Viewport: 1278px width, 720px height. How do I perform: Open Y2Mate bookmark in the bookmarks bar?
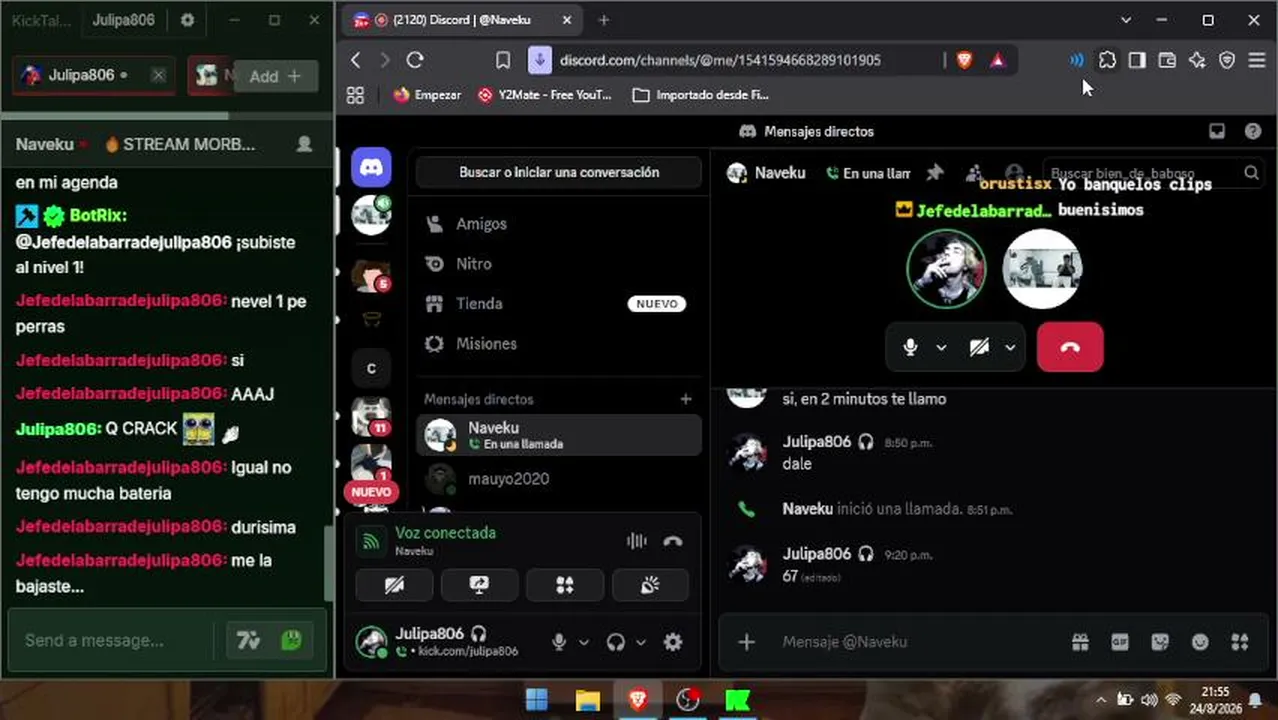tap(544, 95)
